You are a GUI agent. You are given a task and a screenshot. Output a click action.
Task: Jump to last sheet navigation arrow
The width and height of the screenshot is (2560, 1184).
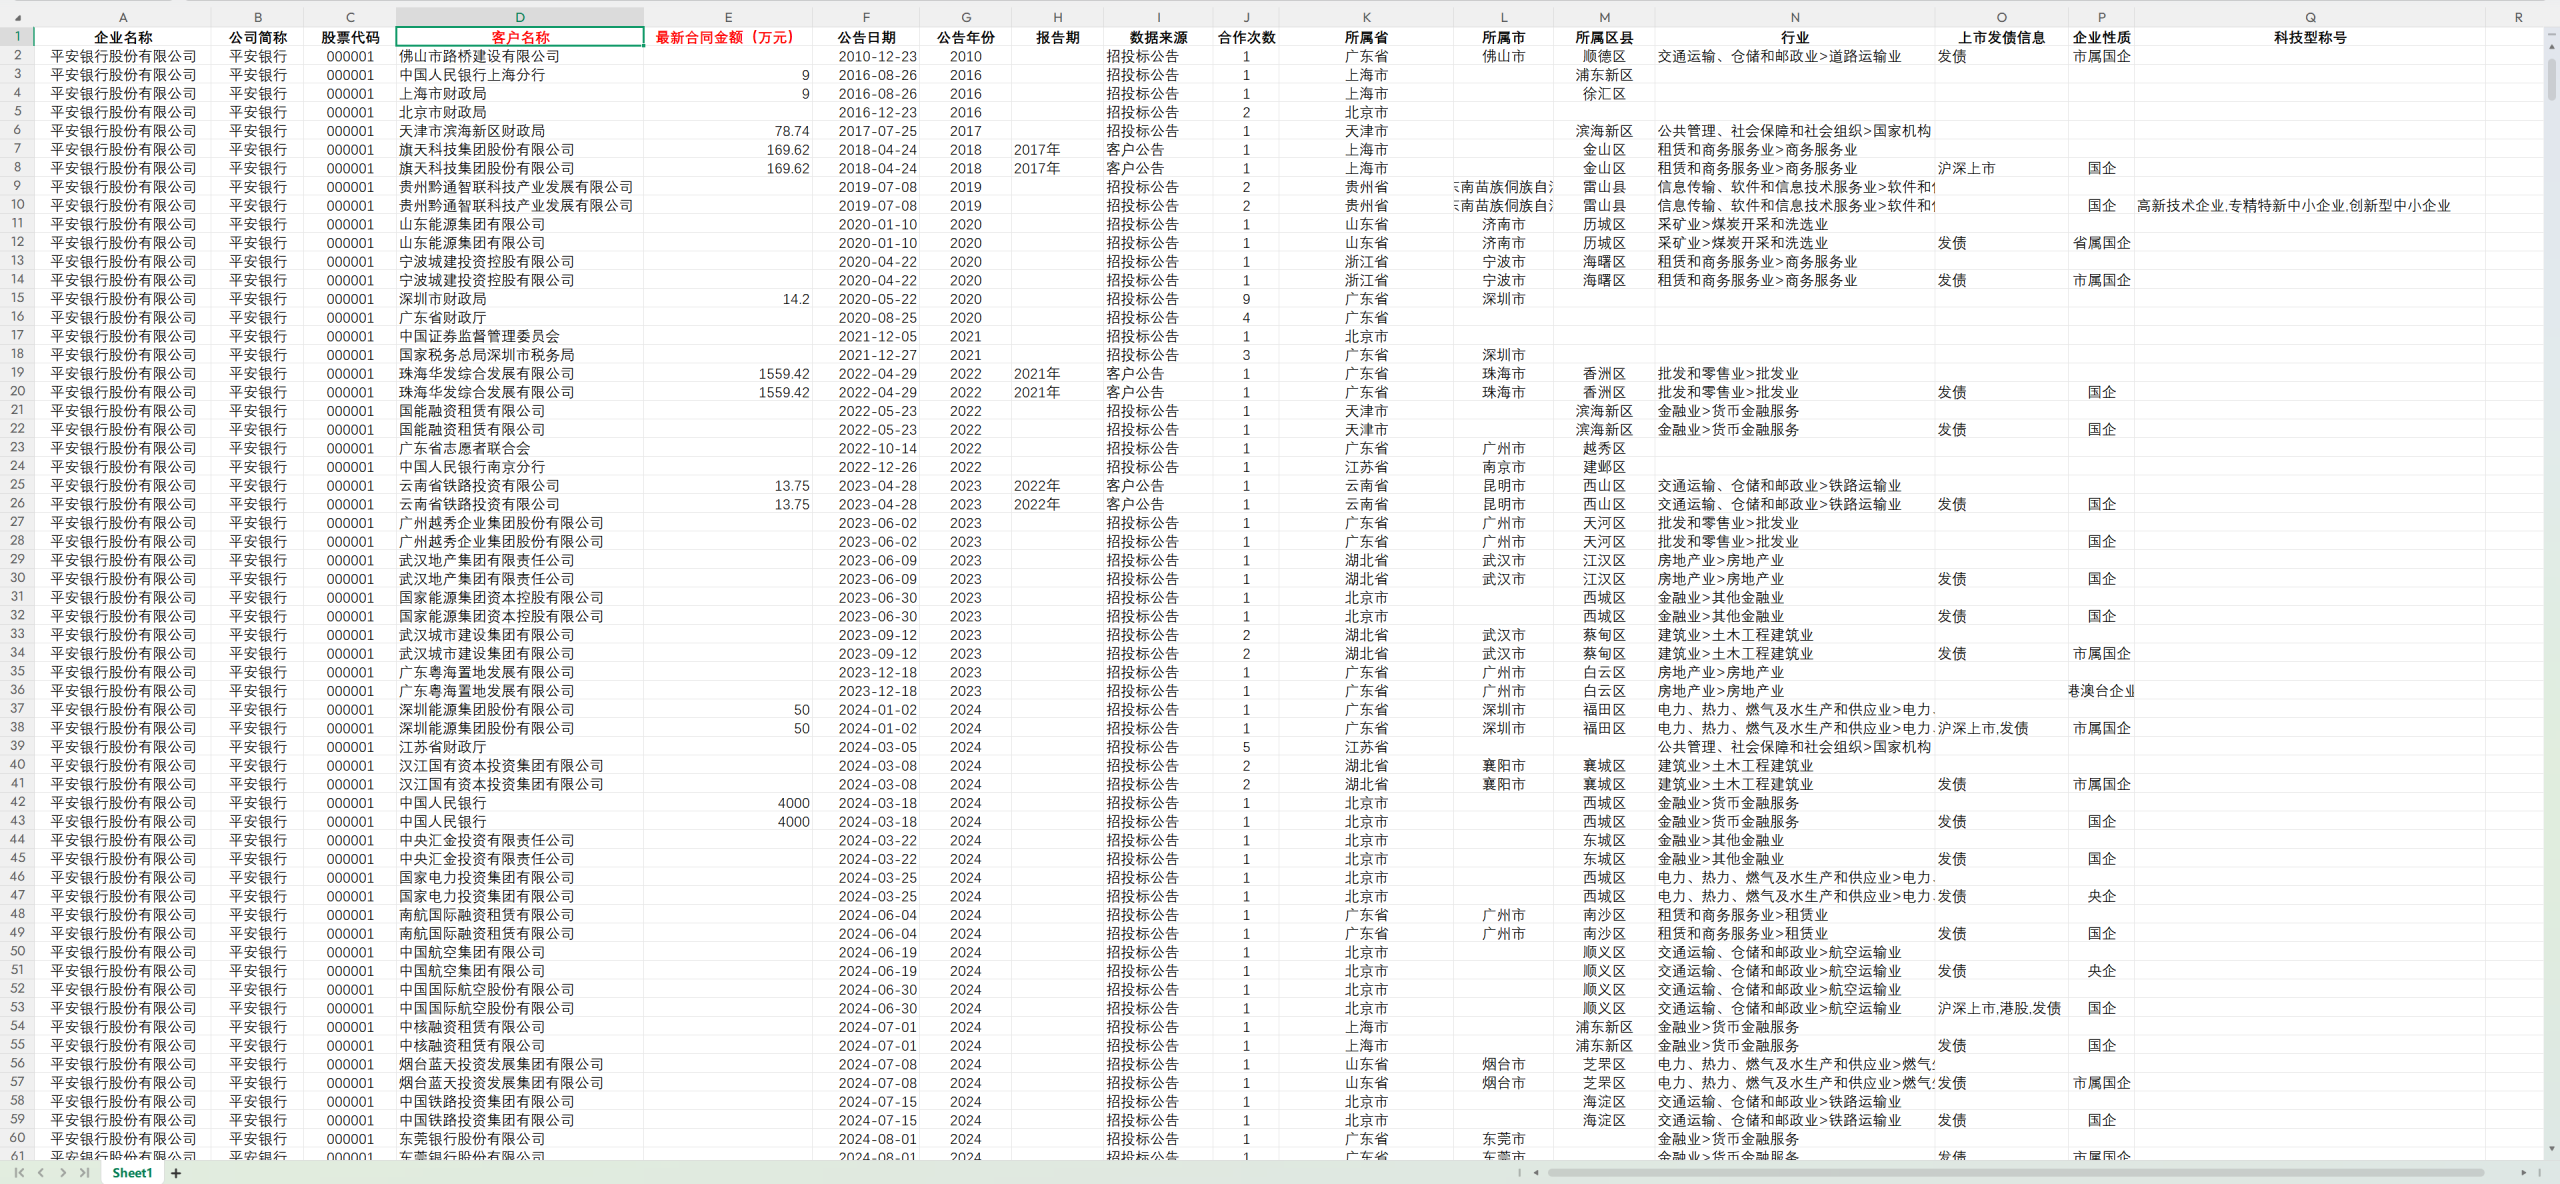(85, 1173)
